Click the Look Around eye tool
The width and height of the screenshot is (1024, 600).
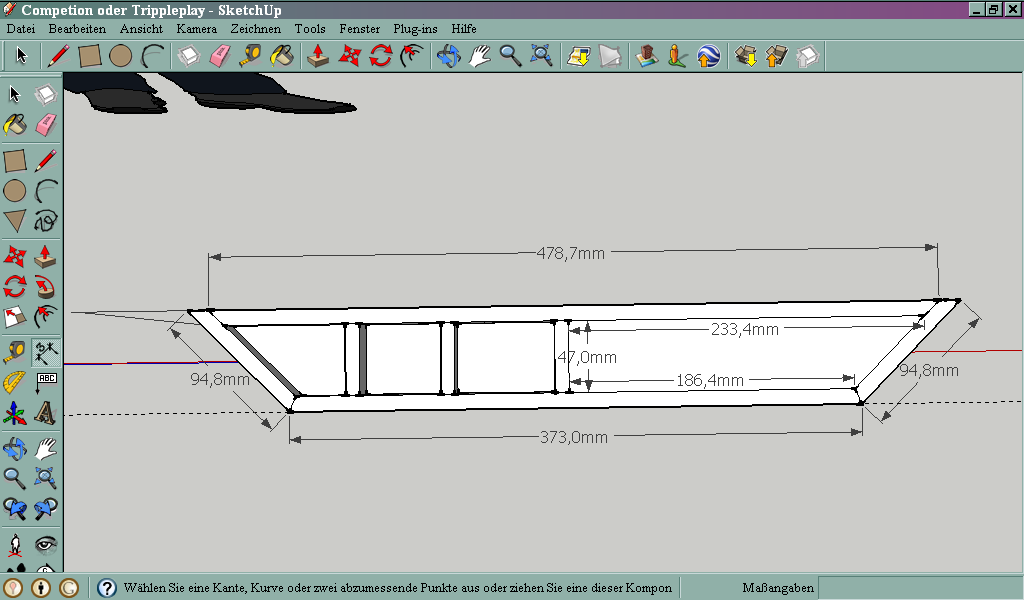pyautogui.click(x=45, y=545)
